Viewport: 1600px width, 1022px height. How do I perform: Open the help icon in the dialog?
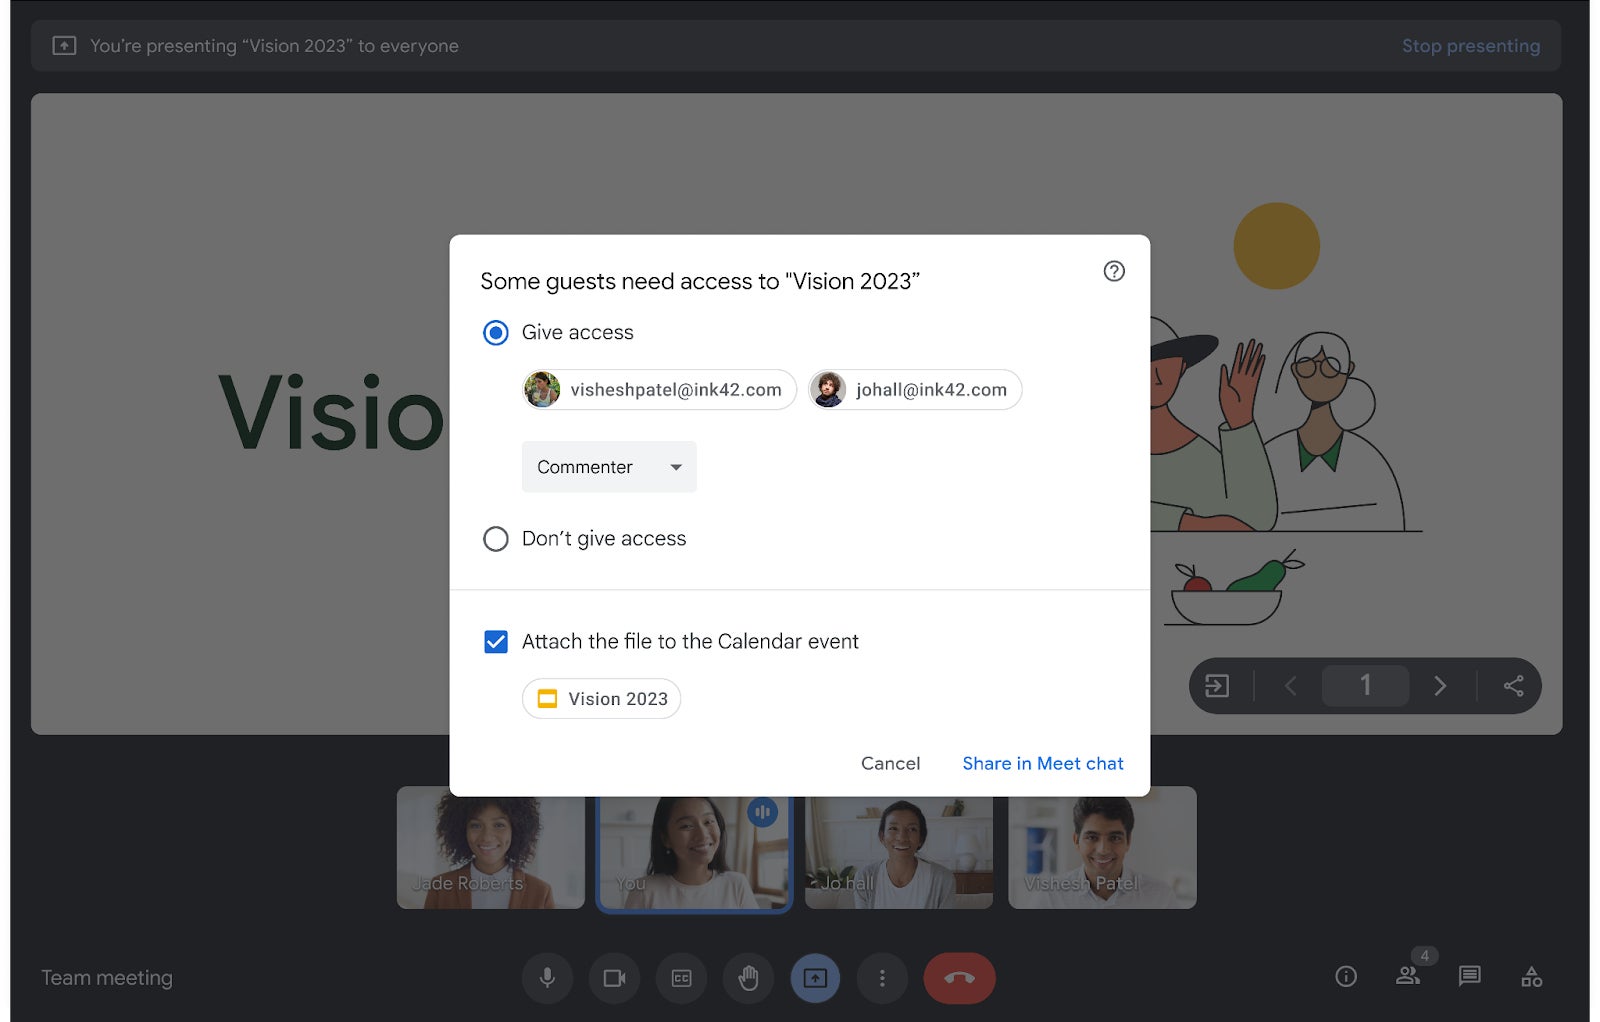(x=1113, y=271)
